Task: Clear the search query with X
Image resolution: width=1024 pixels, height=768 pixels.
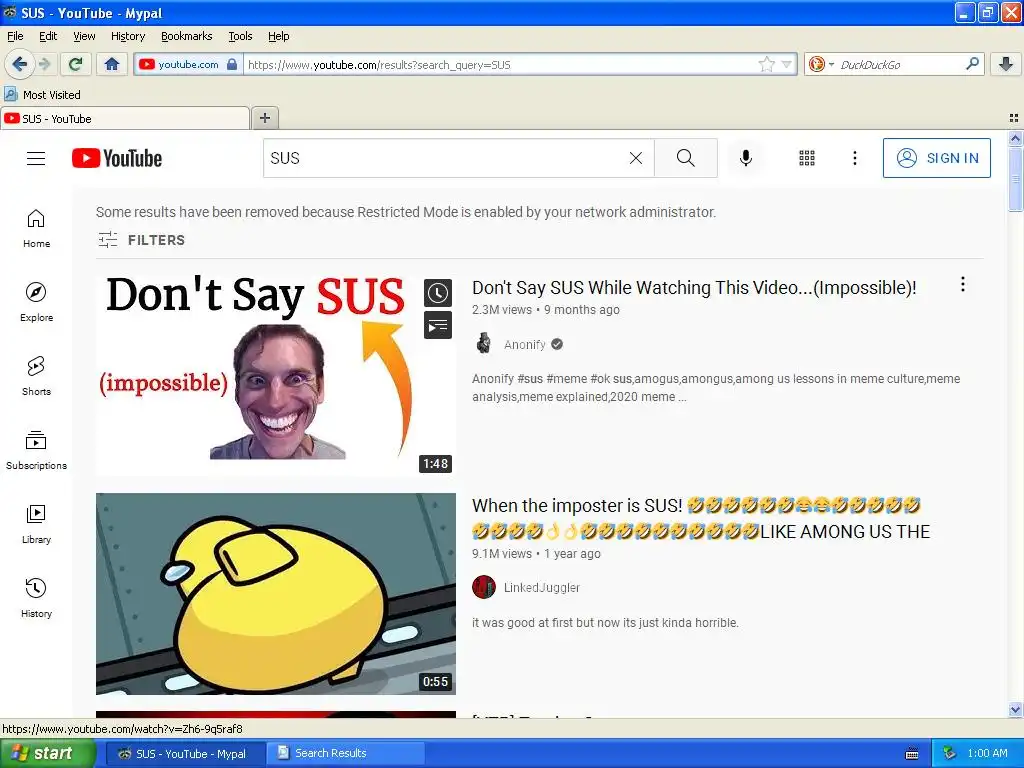Action: [635, 158]
